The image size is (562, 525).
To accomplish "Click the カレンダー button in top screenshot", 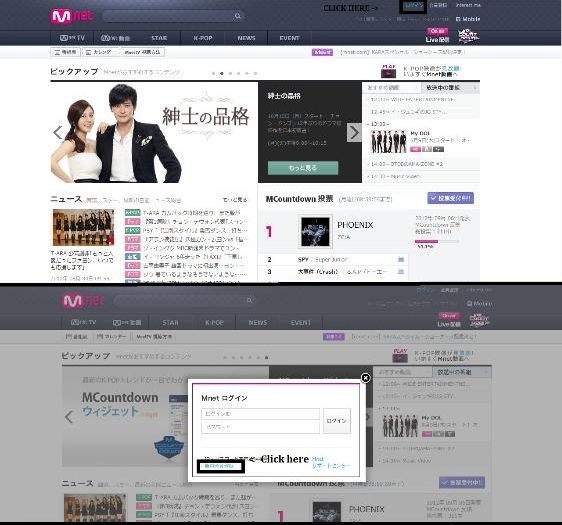I will pyautogui.click(x=101, y=52).
